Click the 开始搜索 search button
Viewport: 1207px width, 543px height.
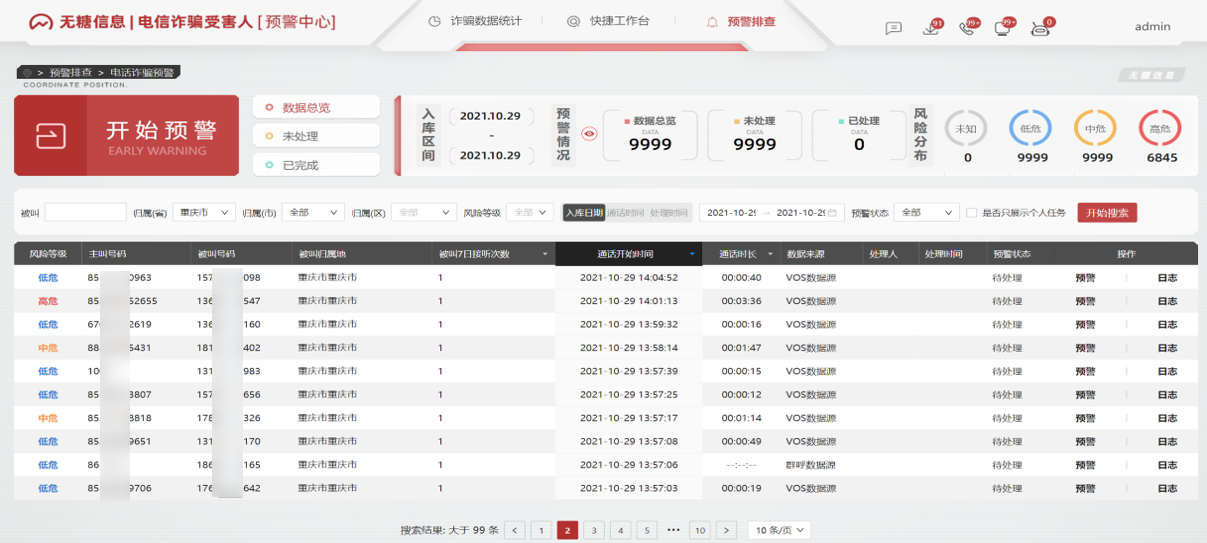click(1106, 213)
